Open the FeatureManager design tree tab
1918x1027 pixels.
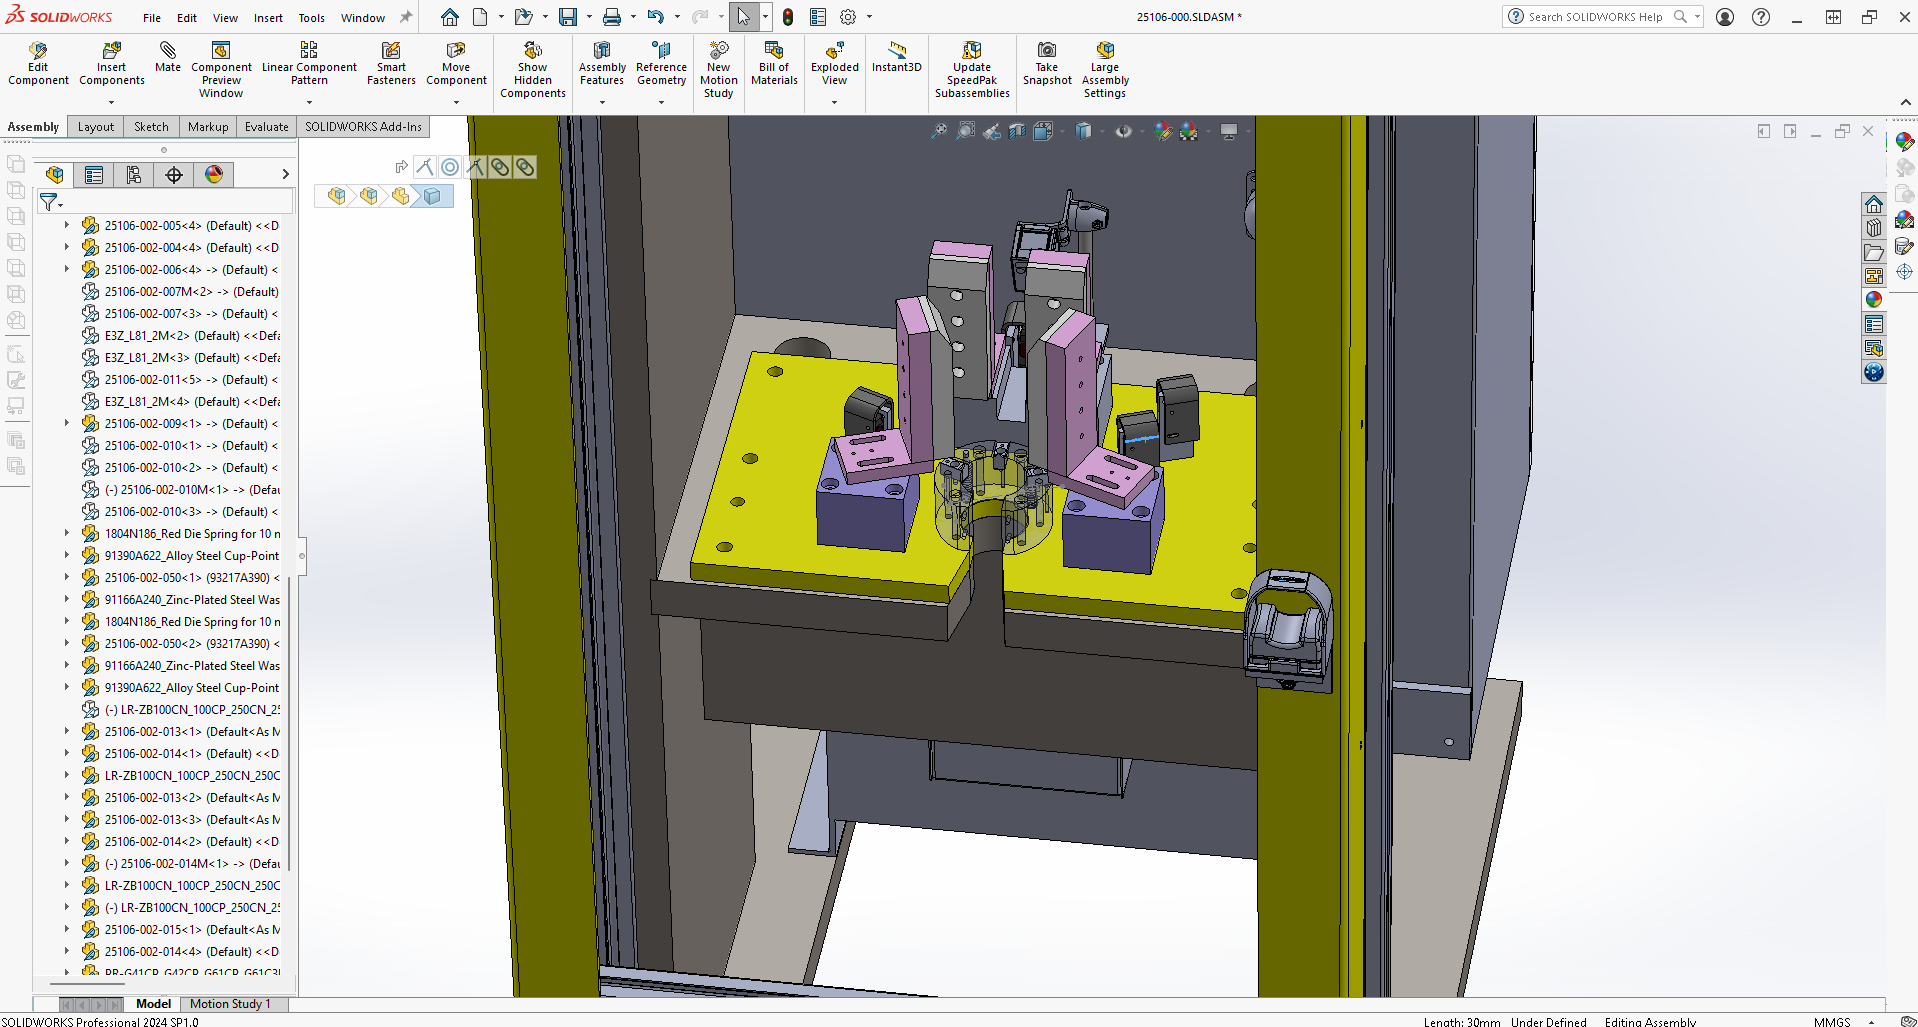point(55,175)
